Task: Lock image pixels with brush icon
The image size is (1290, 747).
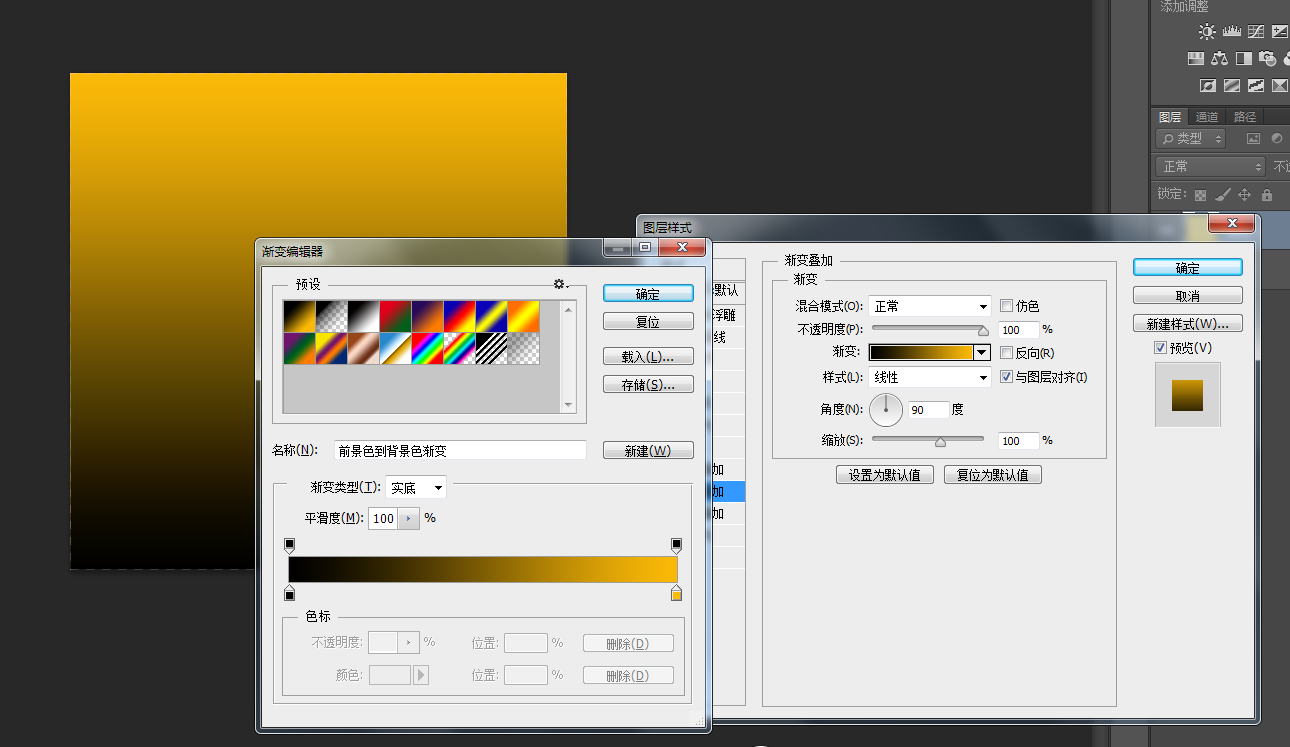Action: click(x=1222, y=194)
